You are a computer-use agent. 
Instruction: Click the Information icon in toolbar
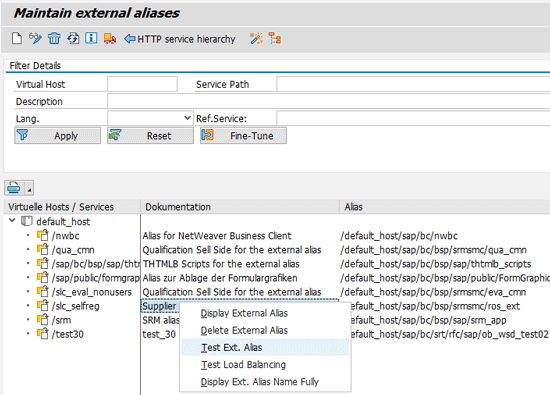click(x=91, y=38)
